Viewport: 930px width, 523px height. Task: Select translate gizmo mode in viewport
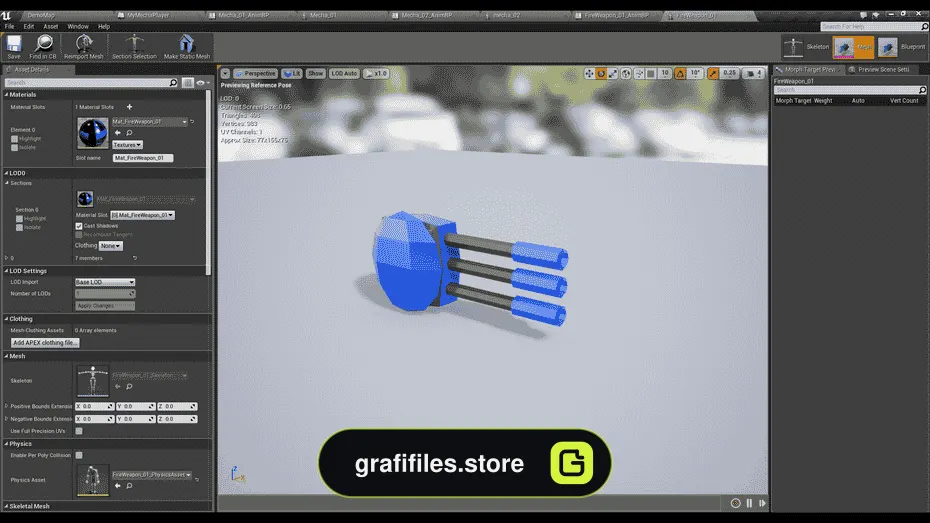coord(589,74)
